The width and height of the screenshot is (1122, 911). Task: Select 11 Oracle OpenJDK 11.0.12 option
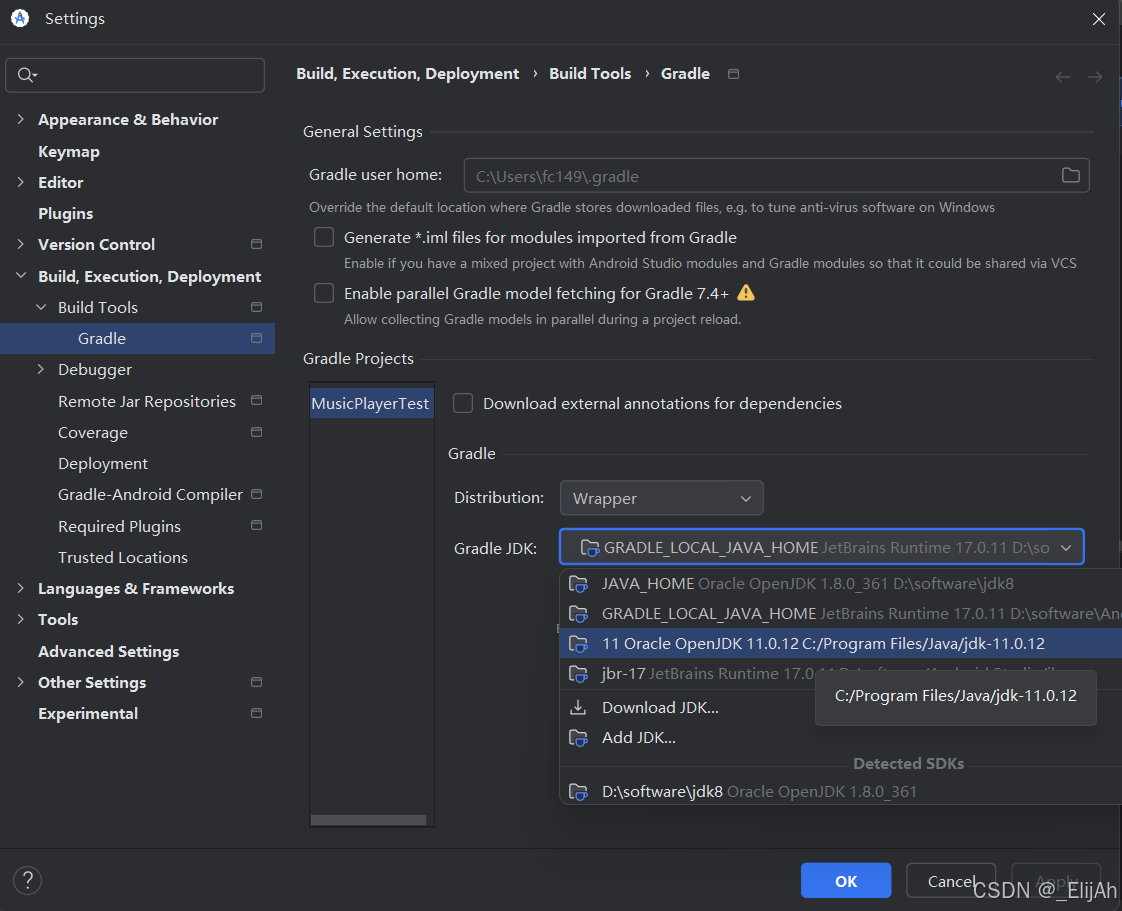840,643
